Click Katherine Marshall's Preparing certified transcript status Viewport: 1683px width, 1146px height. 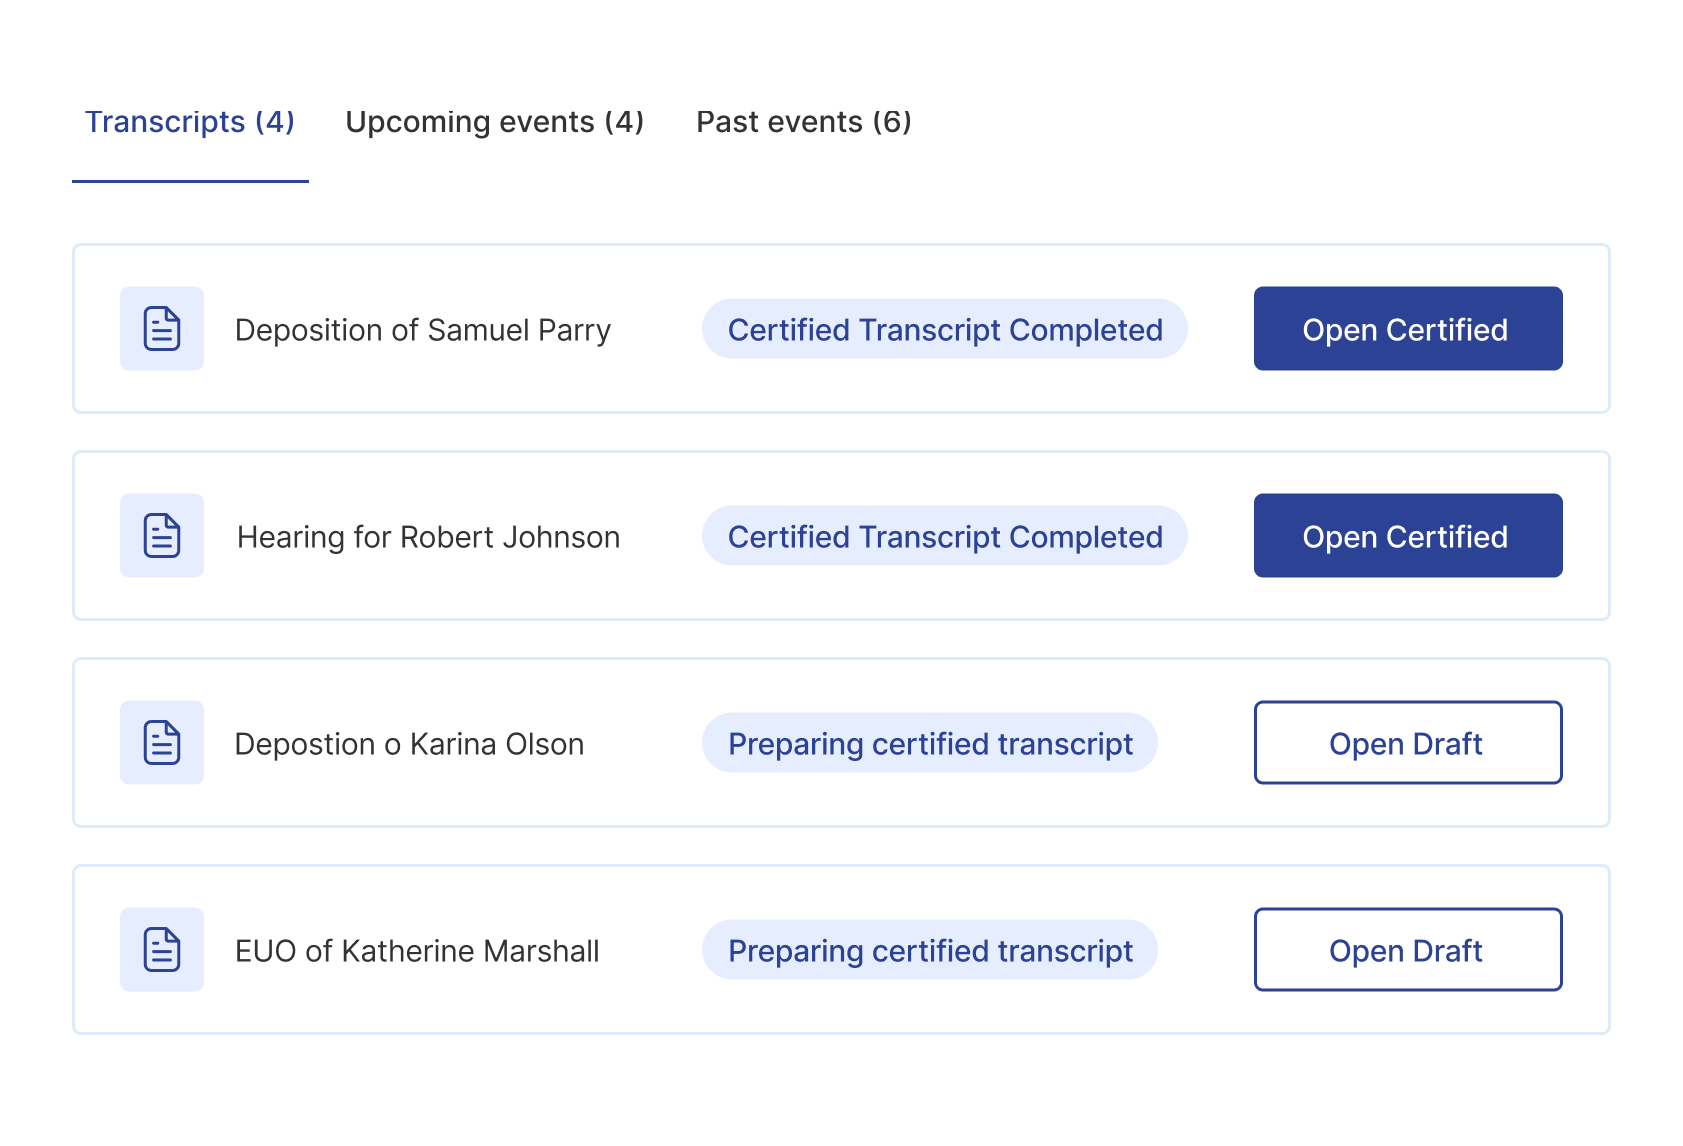point(929,951)
